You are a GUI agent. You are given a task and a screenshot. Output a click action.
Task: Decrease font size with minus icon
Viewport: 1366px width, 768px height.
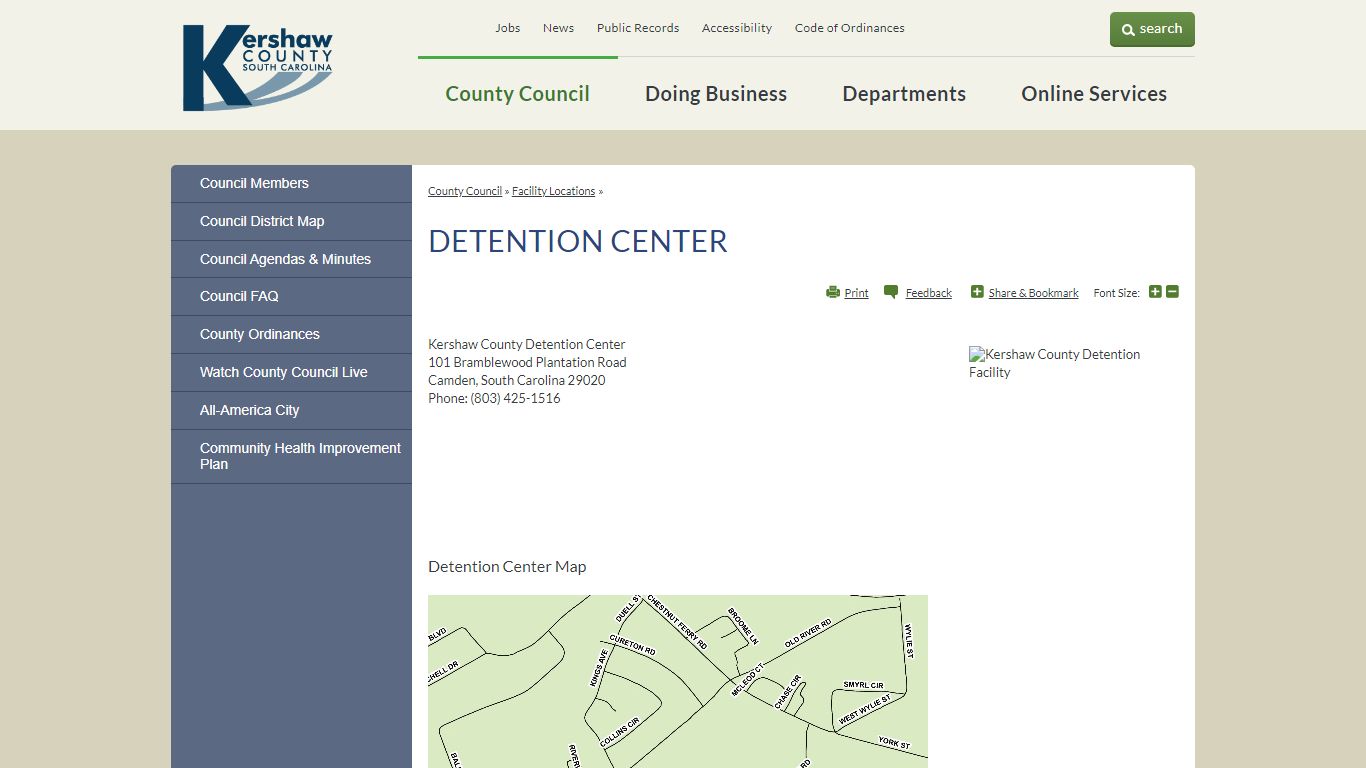tap(1172, 292)
